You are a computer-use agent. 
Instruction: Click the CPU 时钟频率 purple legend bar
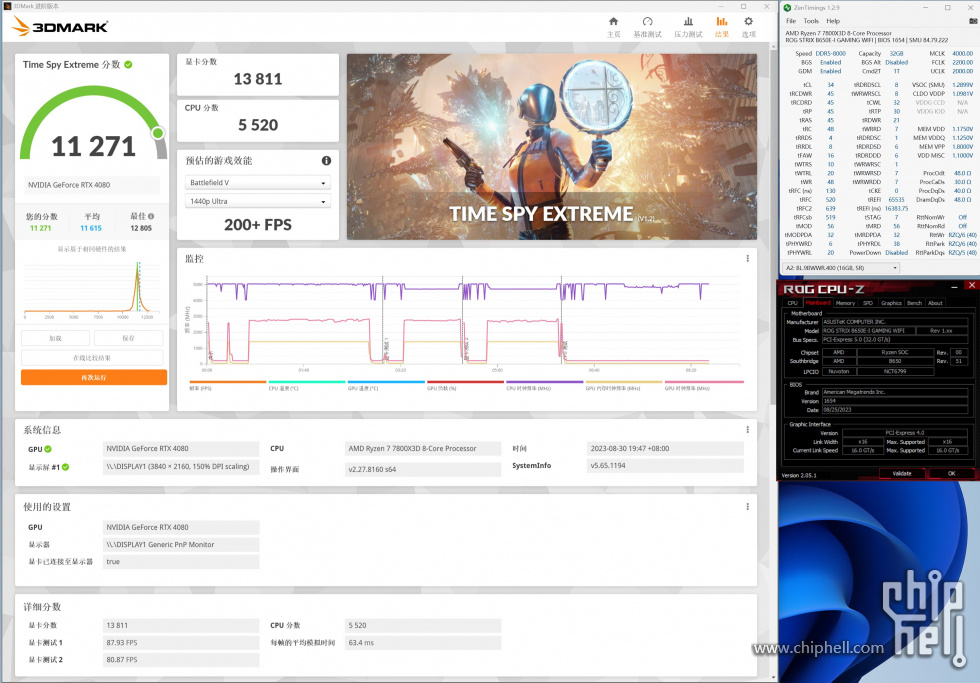click(x=545, y=382)
